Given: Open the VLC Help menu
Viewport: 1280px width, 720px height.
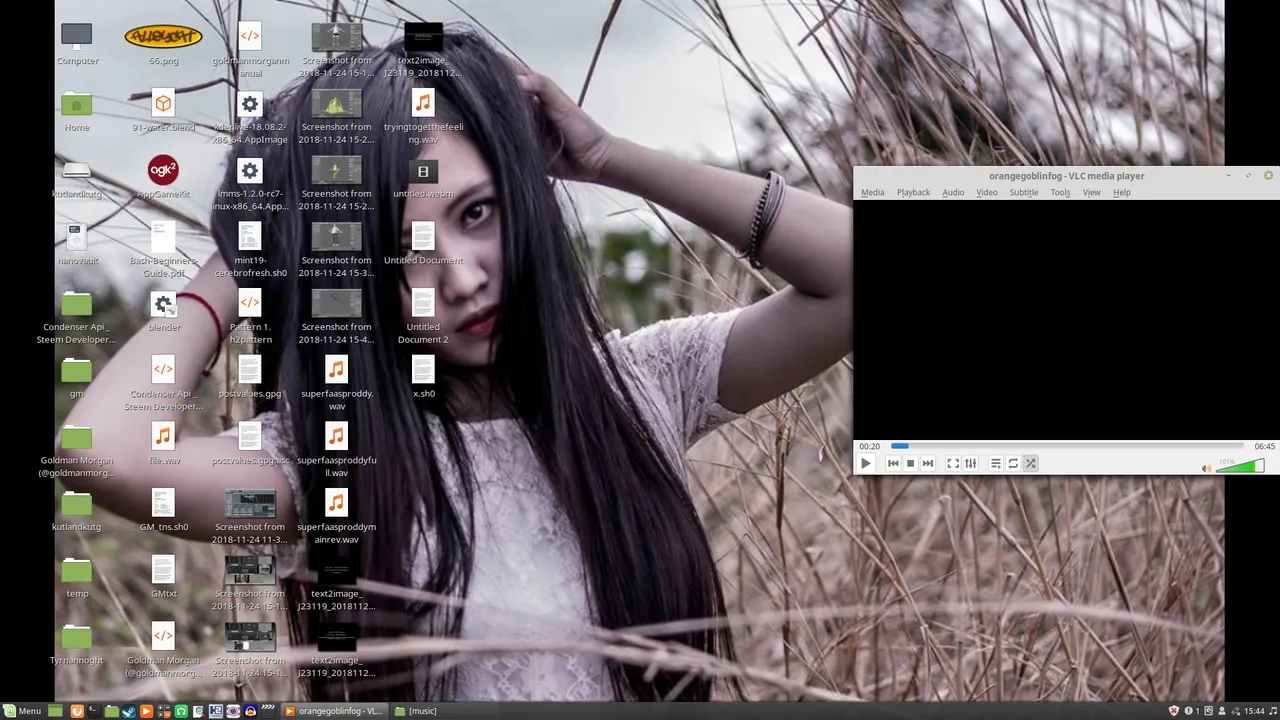Looking at the screenshot, I should [1122, 192].
